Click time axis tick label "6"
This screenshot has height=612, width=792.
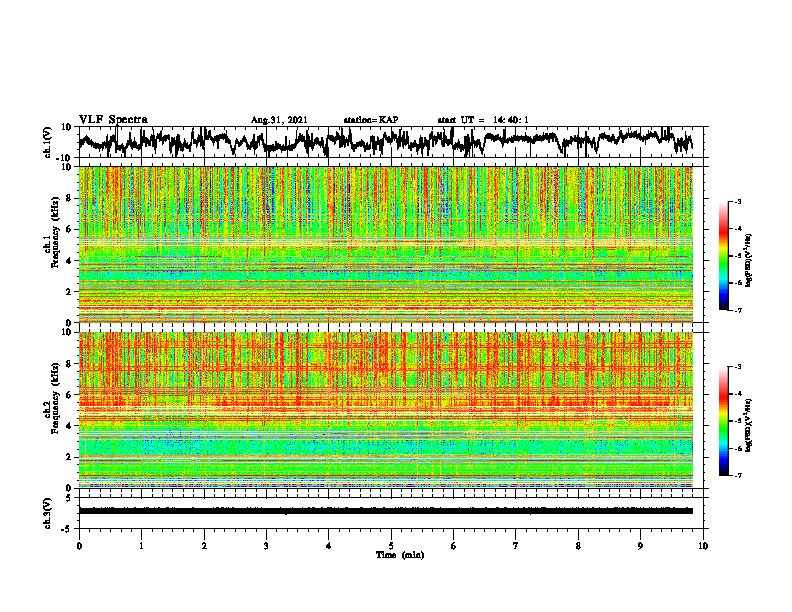coord(454,546)
